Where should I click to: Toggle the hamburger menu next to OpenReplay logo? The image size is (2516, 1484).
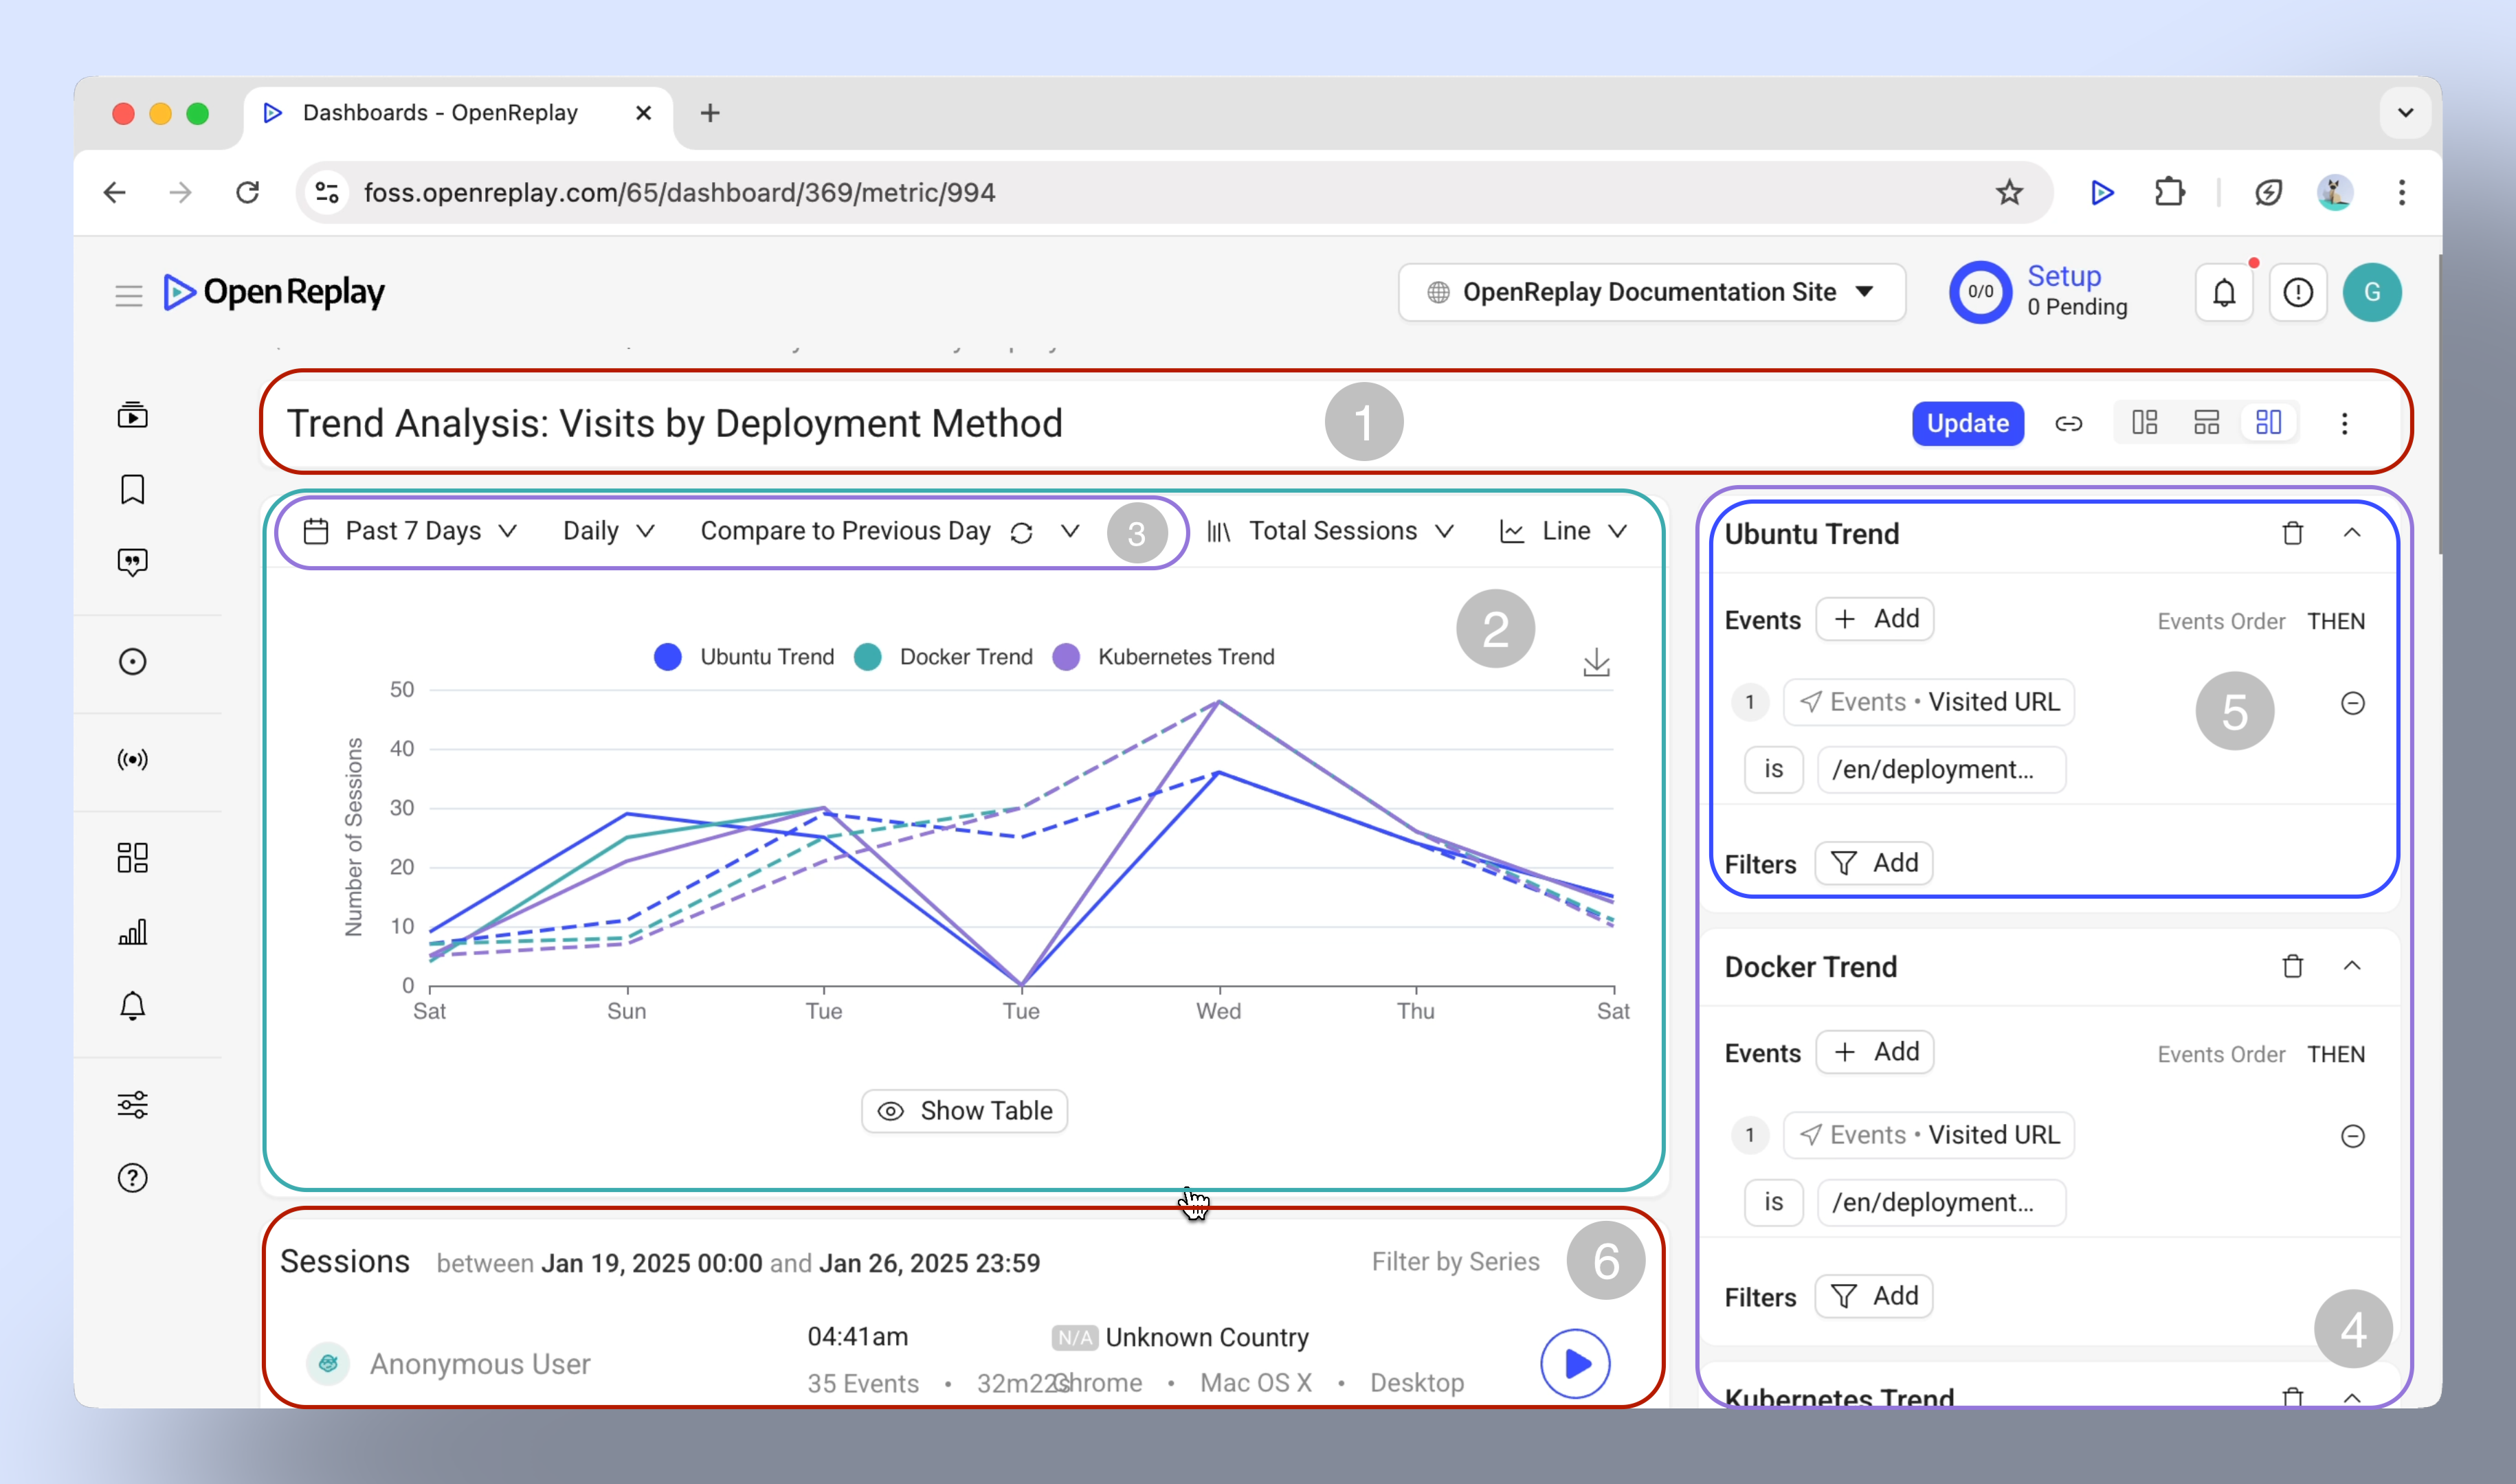pyautogui.click(x=128, y=295)
